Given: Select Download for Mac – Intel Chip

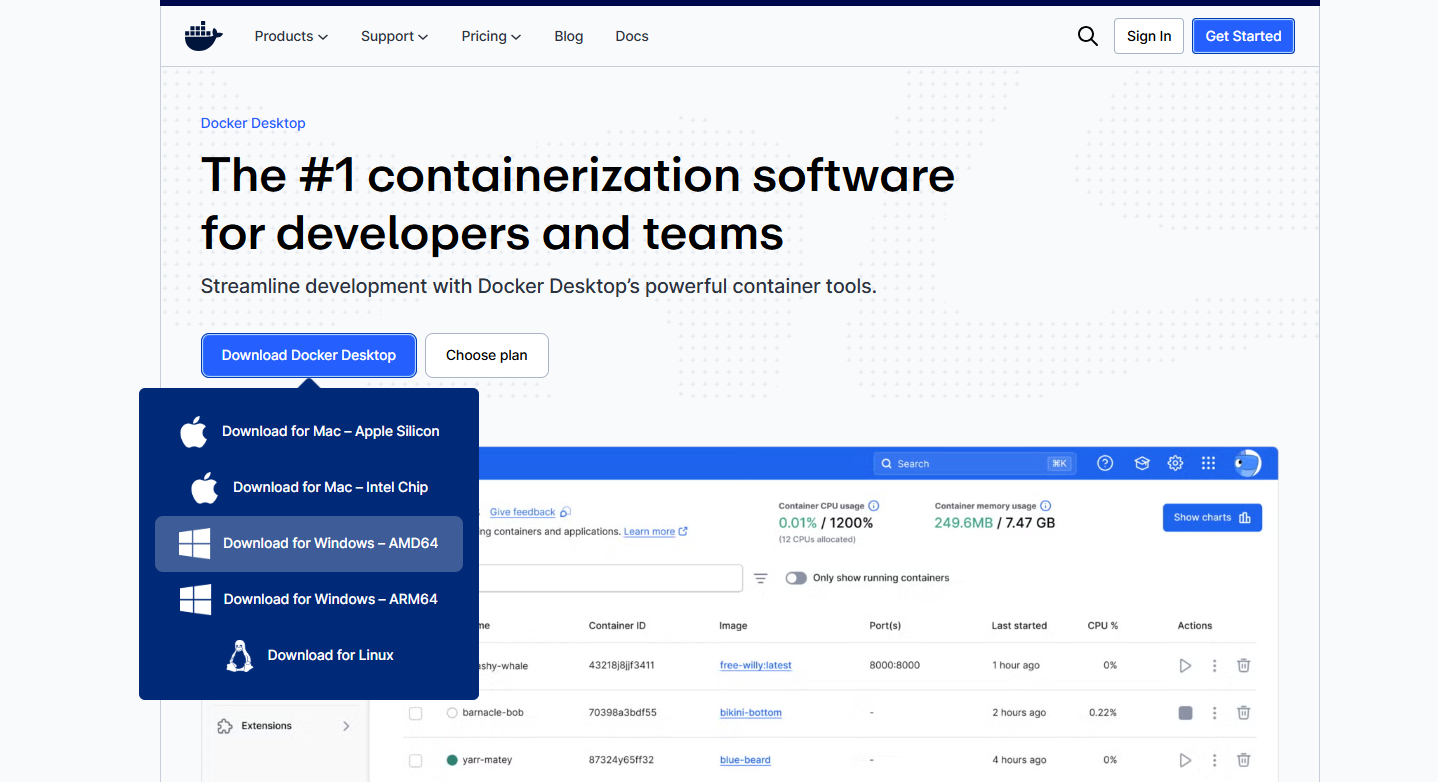Looking at the screenshot, I should 309,488.
